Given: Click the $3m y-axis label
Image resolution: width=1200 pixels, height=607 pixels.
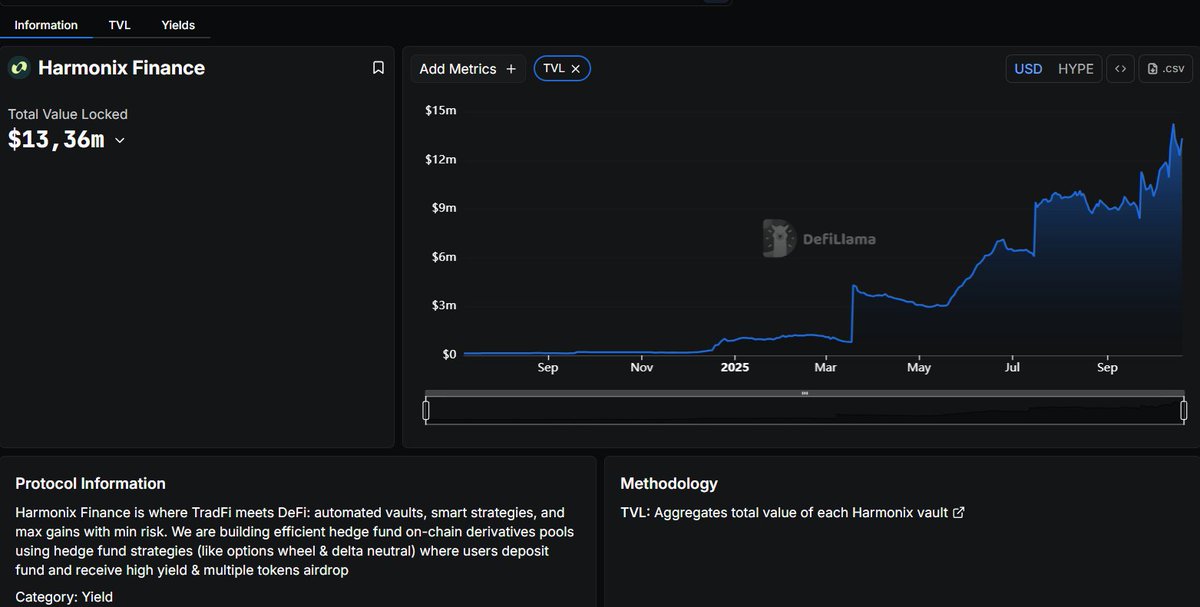Looking at the screenshot, I should click(444, 305).
